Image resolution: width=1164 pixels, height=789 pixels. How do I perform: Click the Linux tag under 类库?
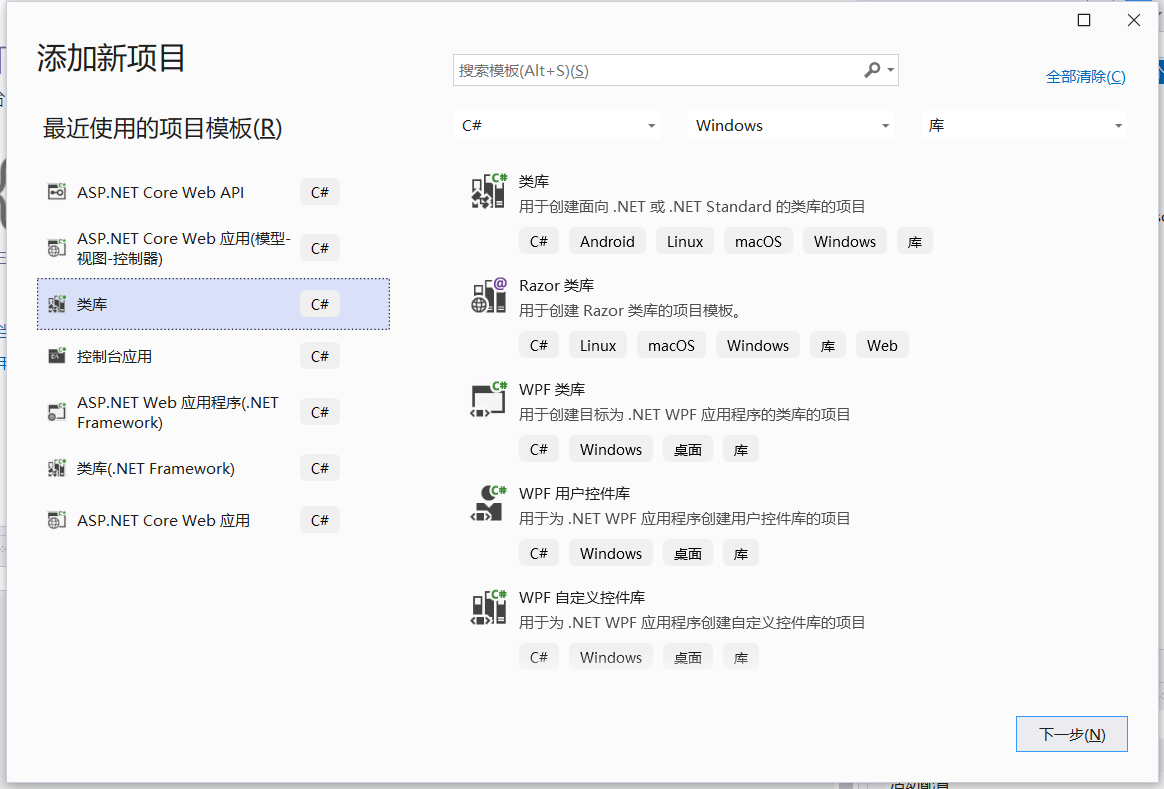point(684,241)
